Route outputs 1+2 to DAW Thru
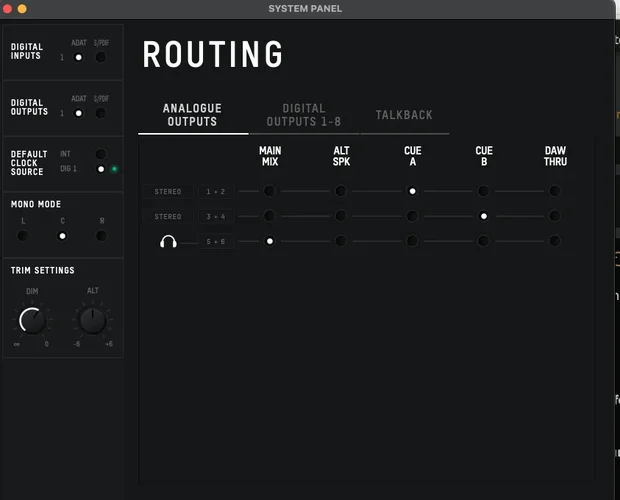The image size is (620, 500). pyautogui.click(x=555, y=191)
